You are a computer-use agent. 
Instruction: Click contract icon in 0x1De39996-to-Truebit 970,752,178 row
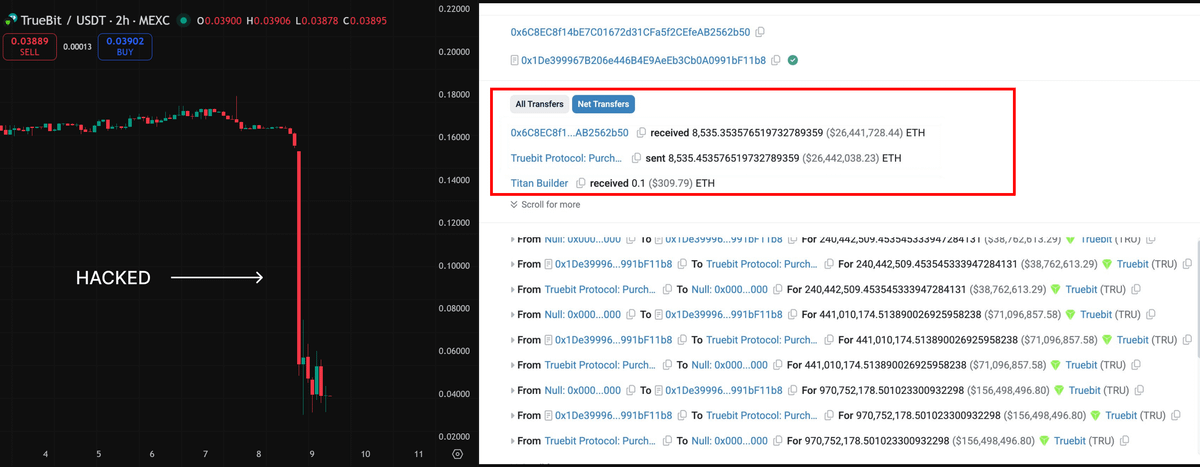tap(550, 415)
